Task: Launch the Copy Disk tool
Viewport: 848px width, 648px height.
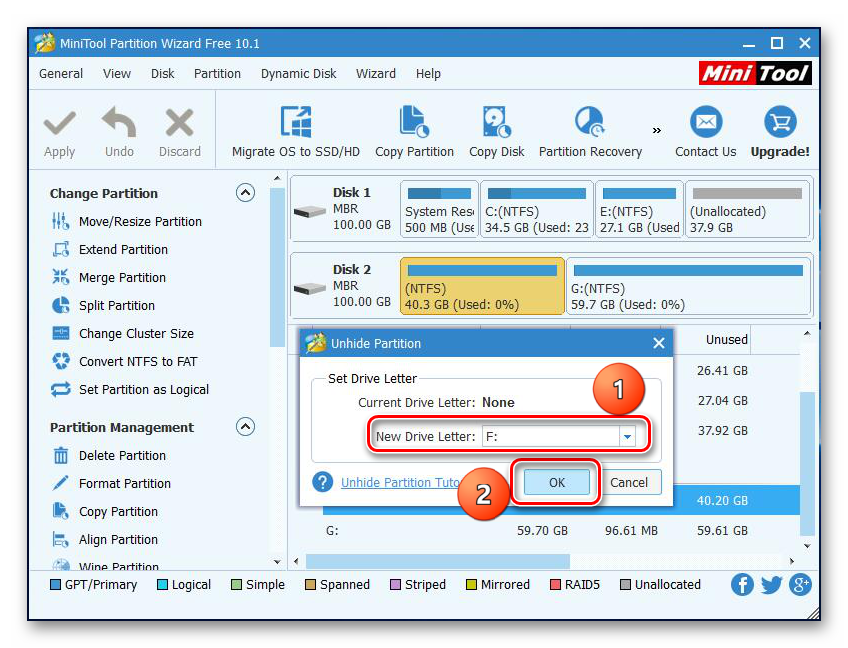Action: click(x=496, y=123)
